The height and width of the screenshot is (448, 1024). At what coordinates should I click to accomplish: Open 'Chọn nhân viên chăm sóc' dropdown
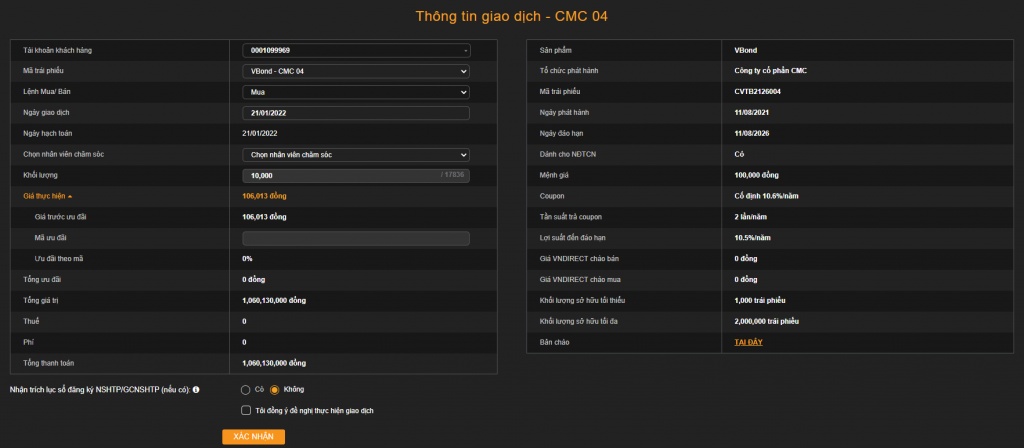pyautogui.click(x=356, y=155)
